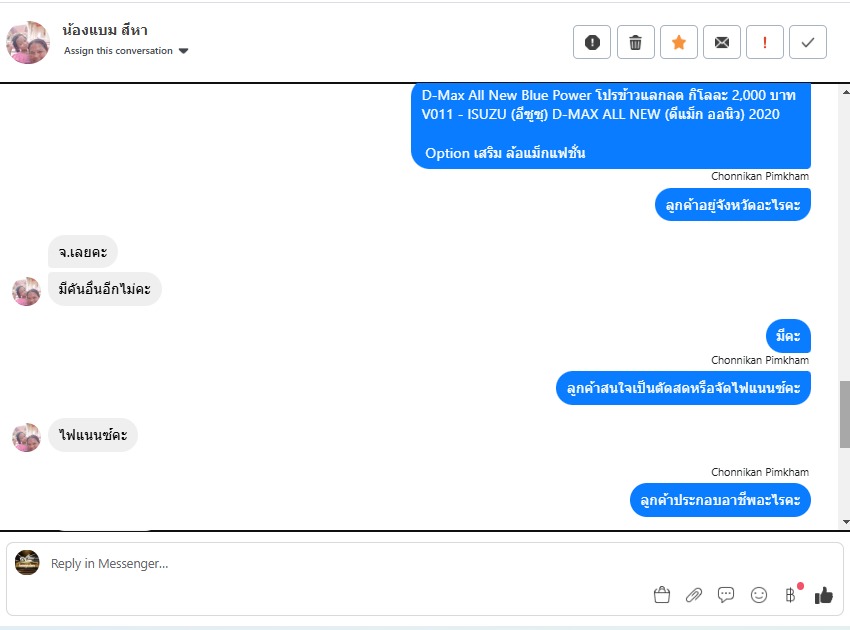Click the scrollbar down arrow
850x630 pixels.
846,522
